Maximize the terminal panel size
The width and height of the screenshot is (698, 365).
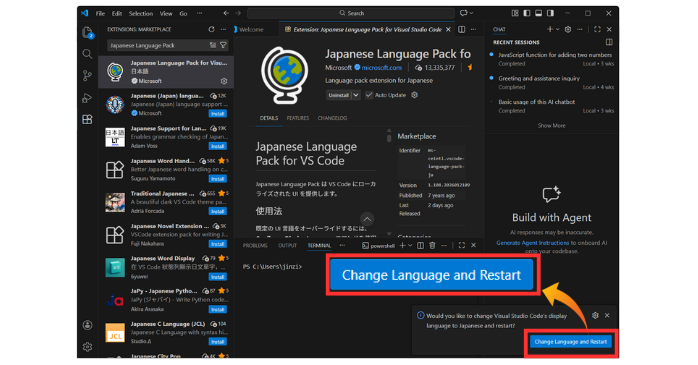click(462, 245)
